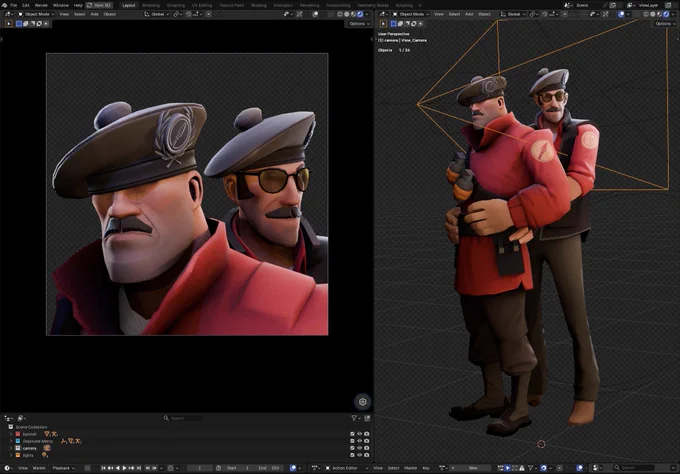680x474 pixels.
Task: Expand the lights collection
Action: (11, 455)
